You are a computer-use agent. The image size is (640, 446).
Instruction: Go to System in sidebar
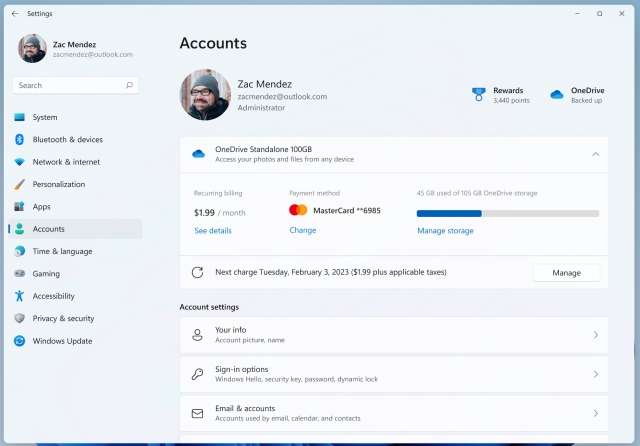(45, 117)
